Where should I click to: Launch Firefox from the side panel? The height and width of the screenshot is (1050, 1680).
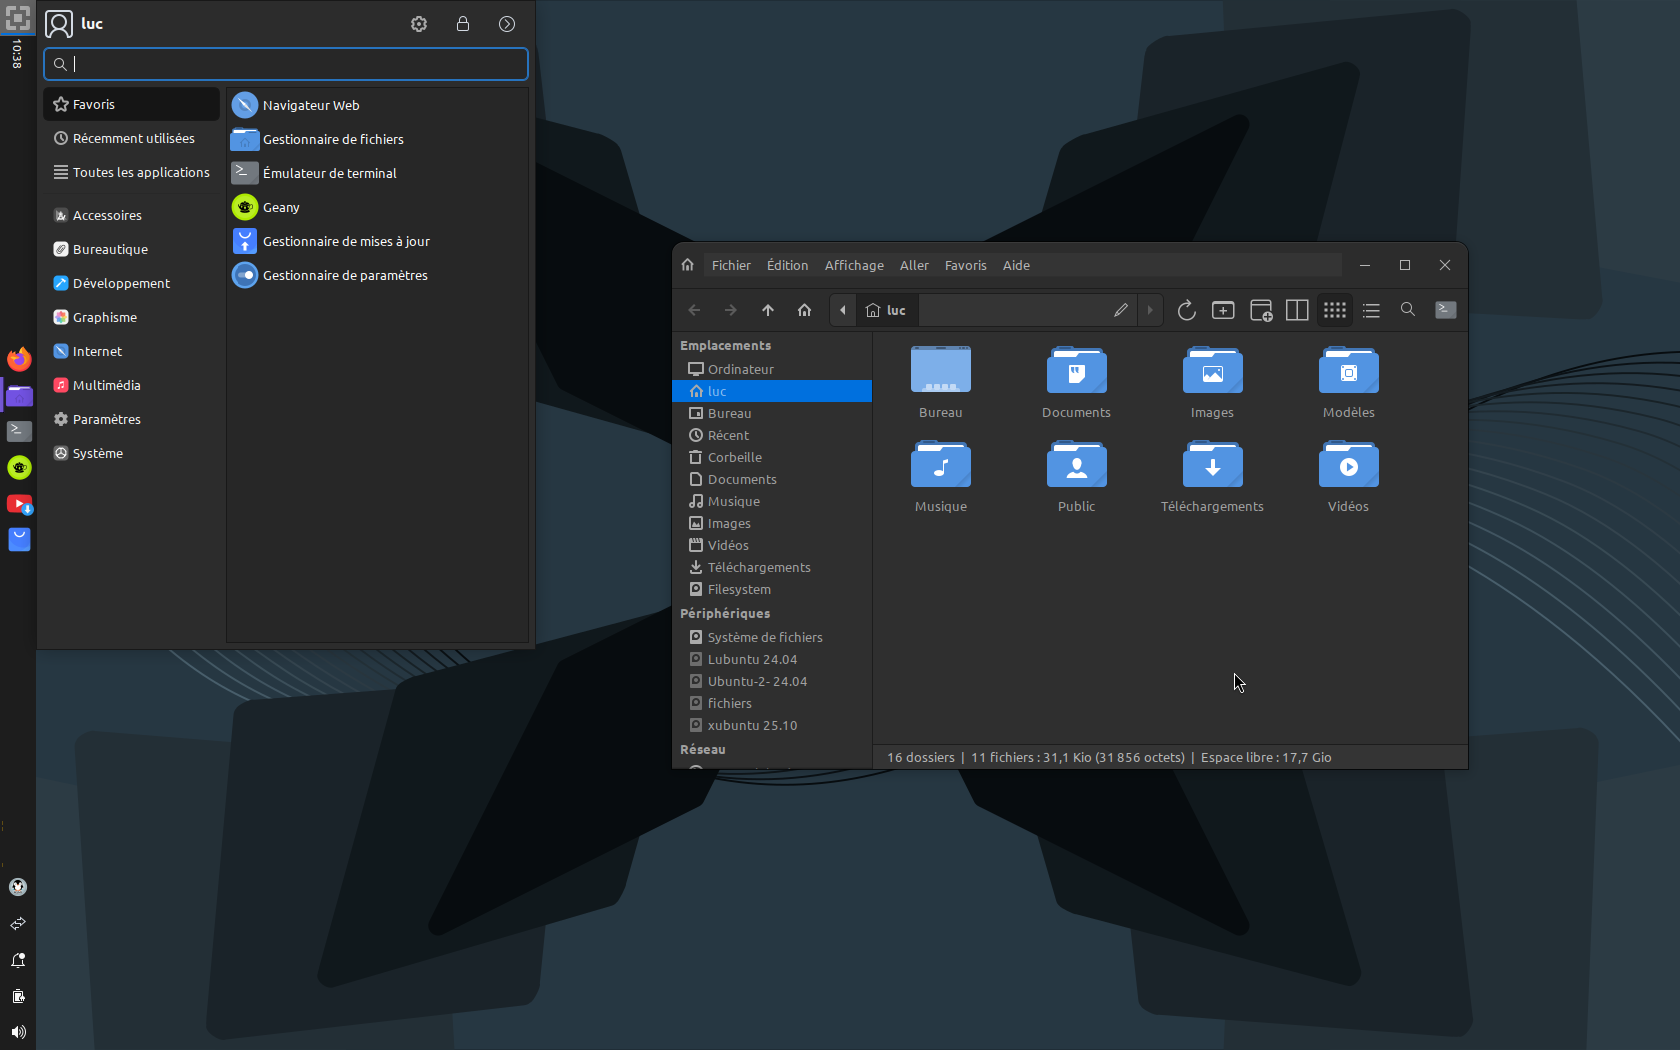click(x=19, y=359)
